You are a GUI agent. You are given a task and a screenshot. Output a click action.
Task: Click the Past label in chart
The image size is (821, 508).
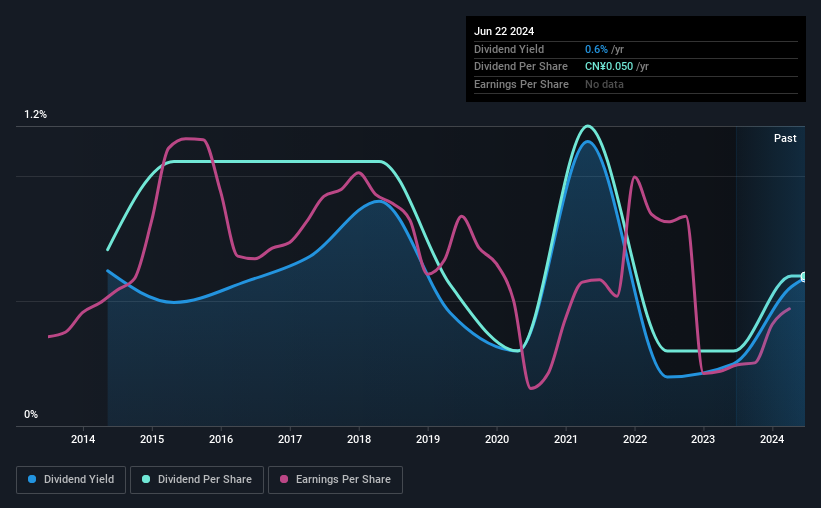tap(785, 138)
